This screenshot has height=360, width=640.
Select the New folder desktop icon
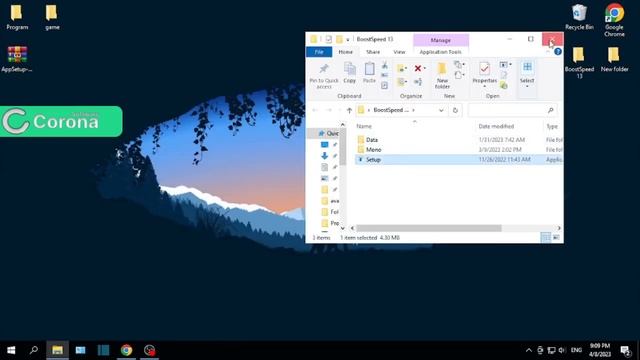[x=614, y=59]
